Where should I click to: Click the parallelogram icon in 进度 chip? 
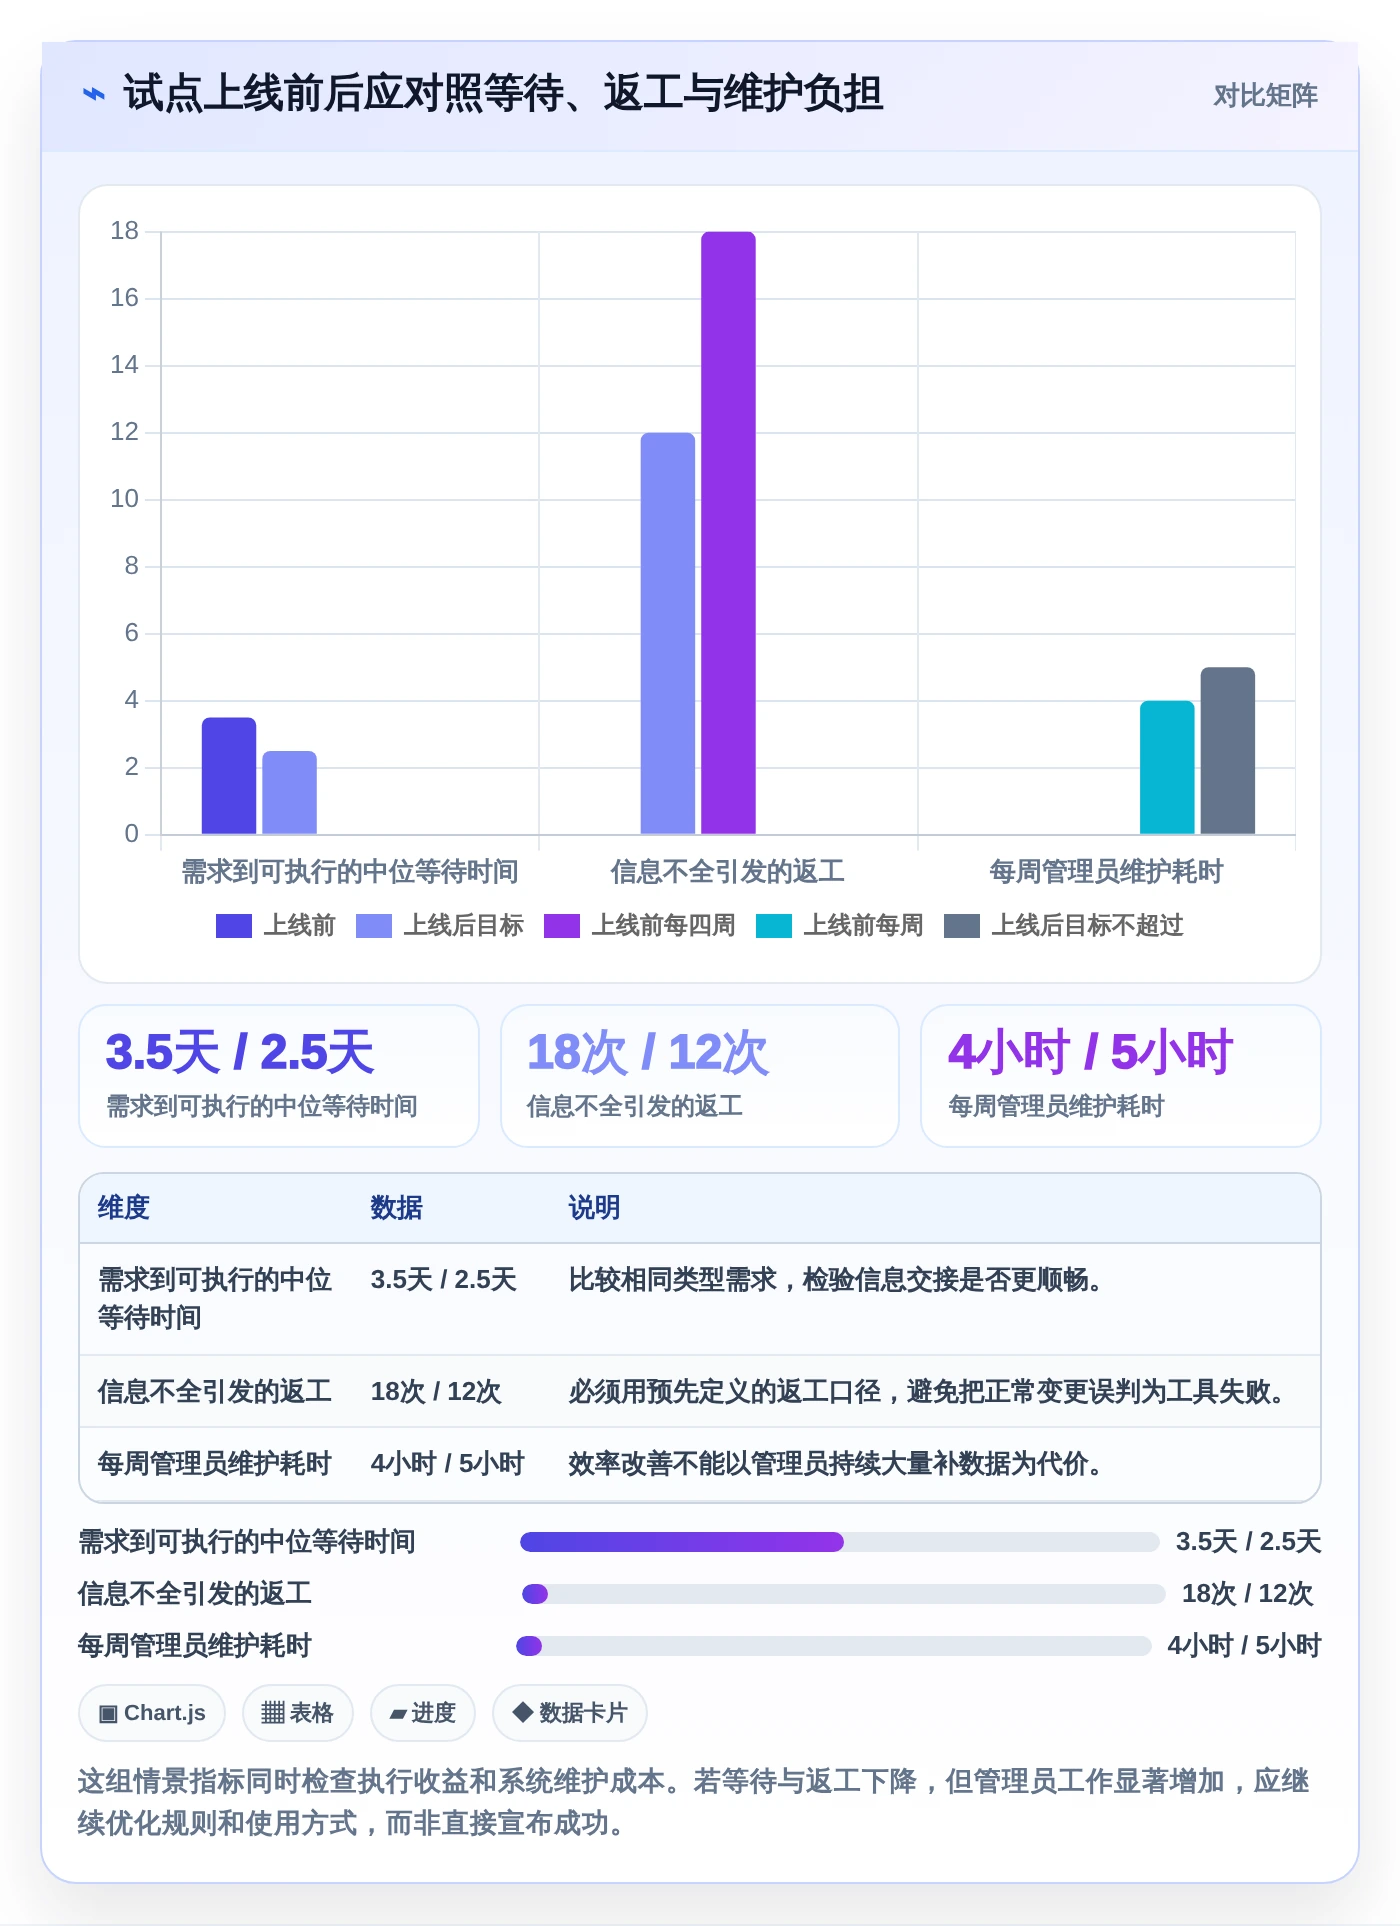pyautogui.click(x=398, y=1714)
